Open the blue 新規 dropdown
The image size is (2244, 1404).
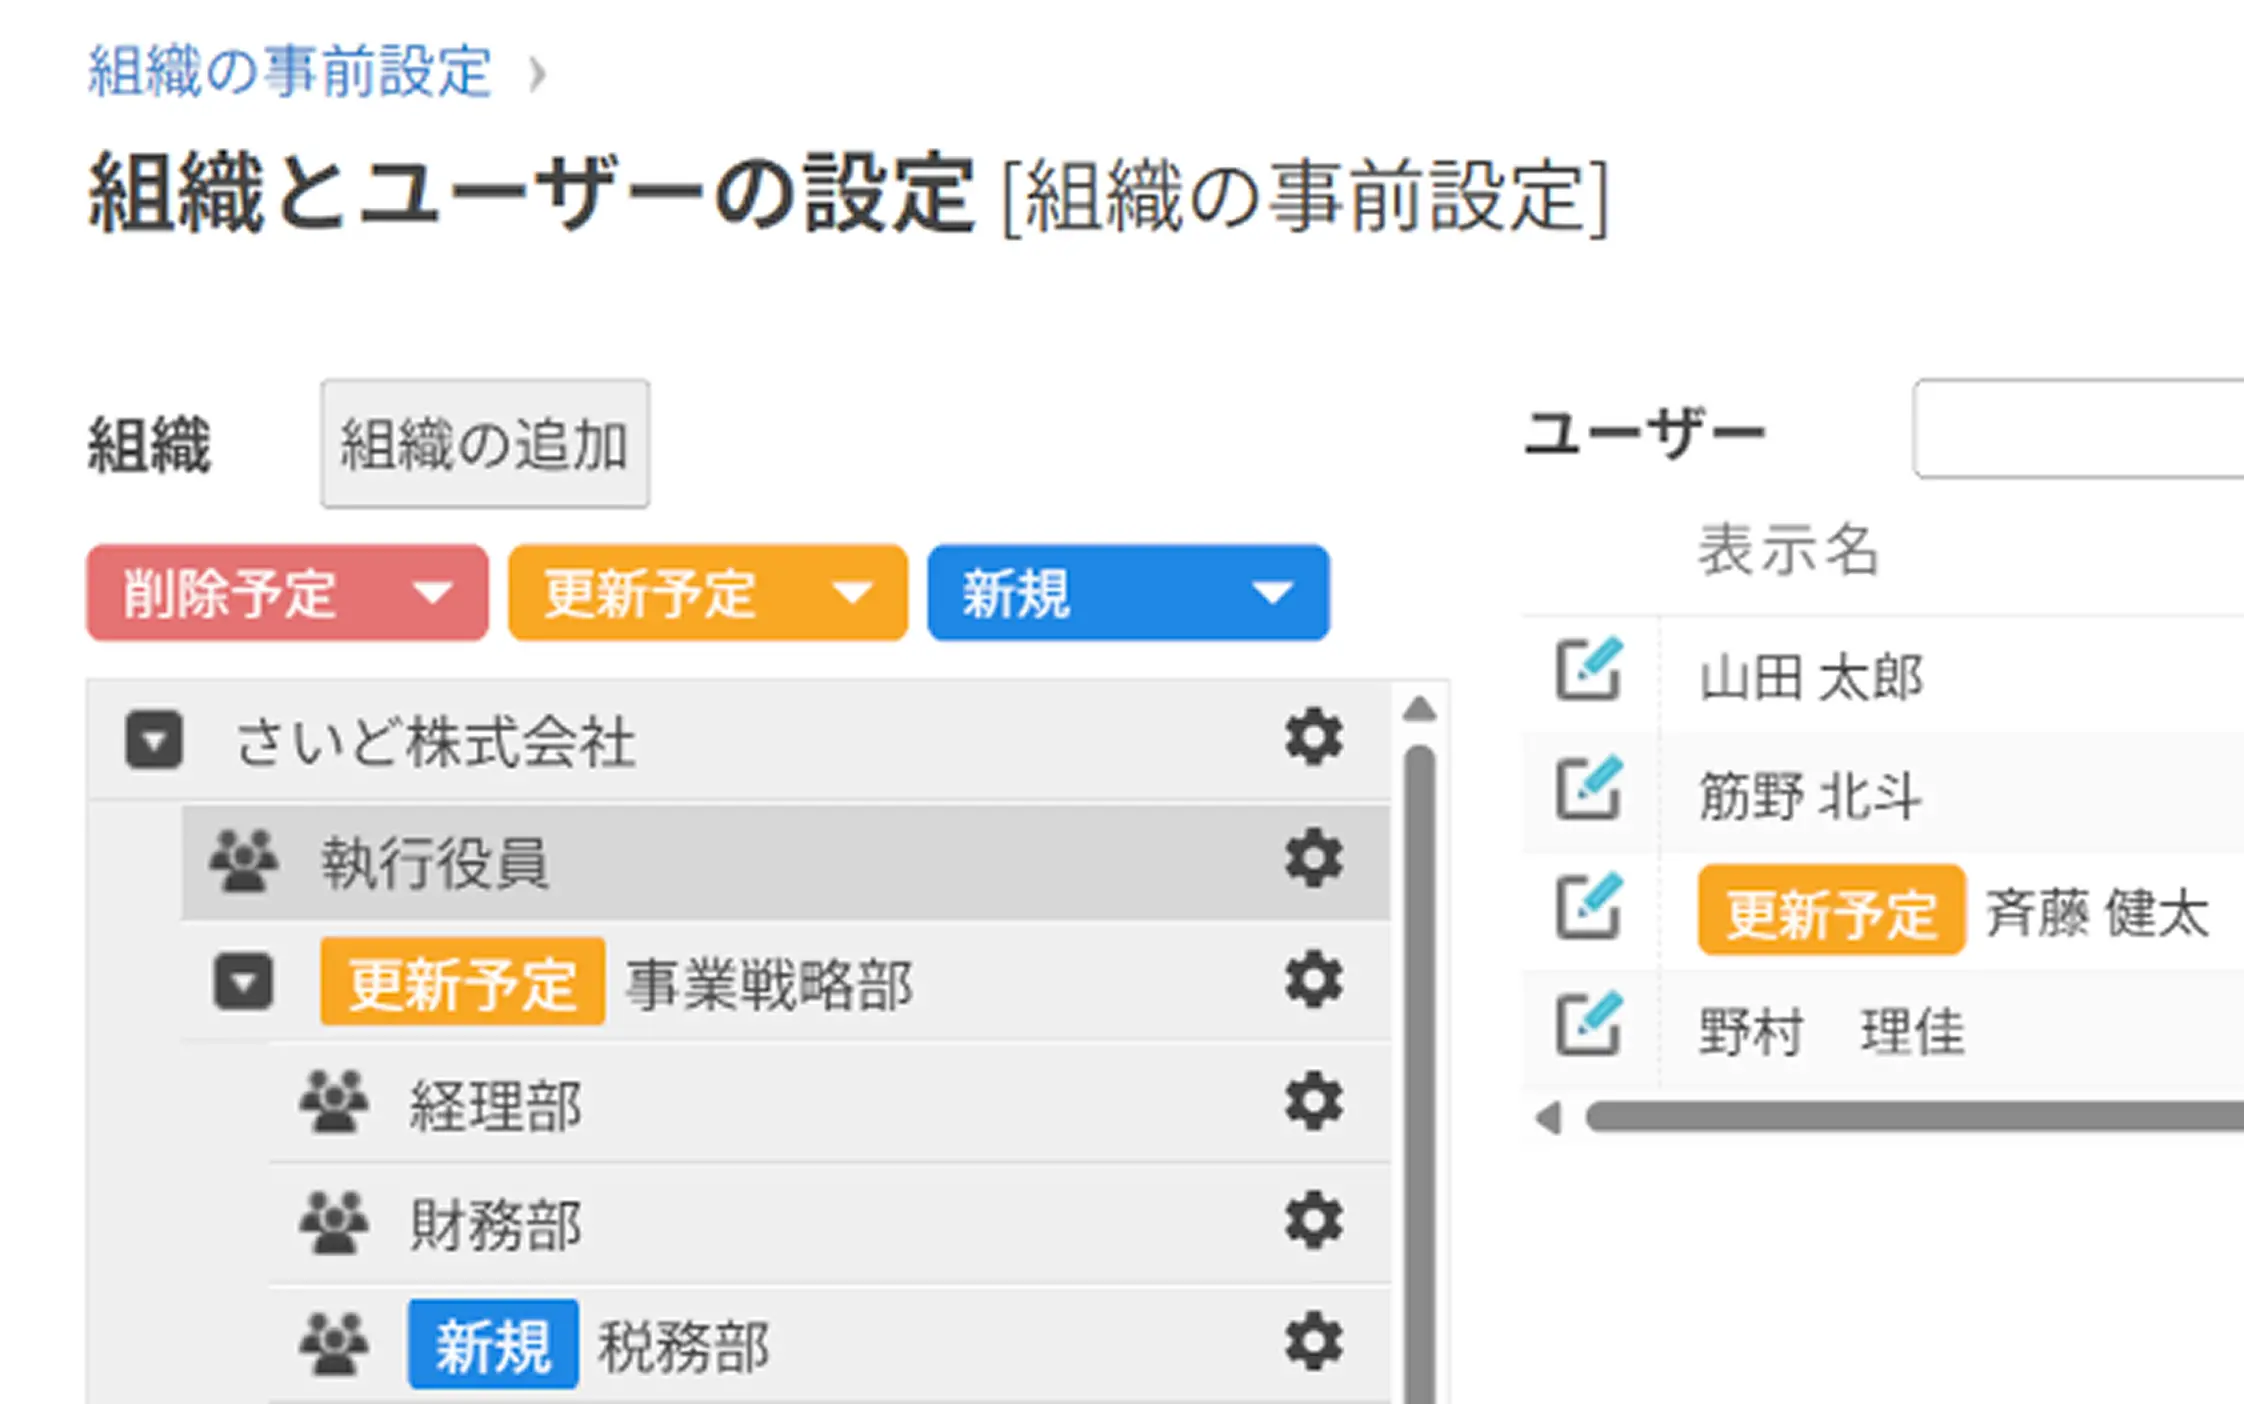click(x=1128, y=593)
